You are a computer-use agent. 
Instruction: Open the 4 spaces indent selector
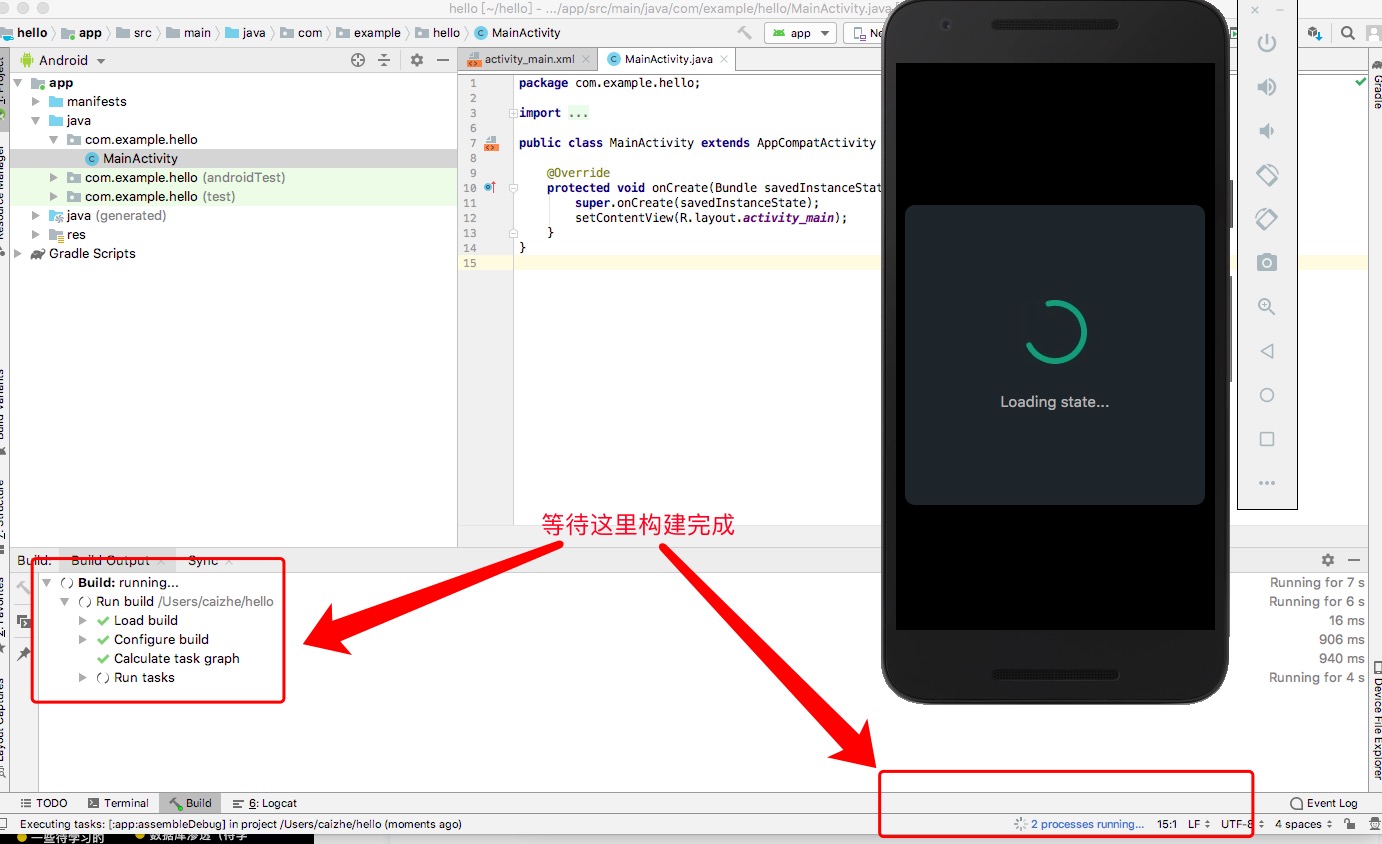1304,824
